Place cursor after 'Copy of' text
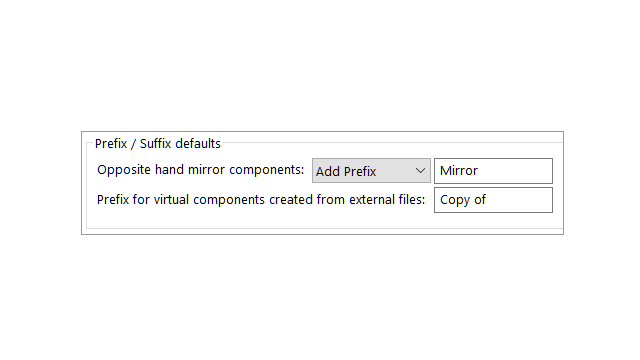 [x=487, y=200]
